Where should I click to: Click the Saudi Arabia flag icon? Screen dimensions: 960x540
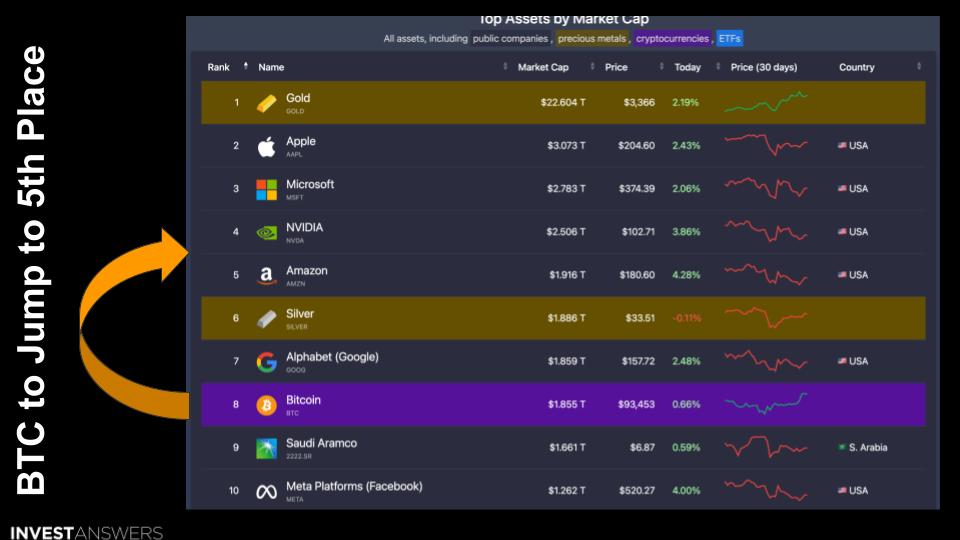[842, 448]
